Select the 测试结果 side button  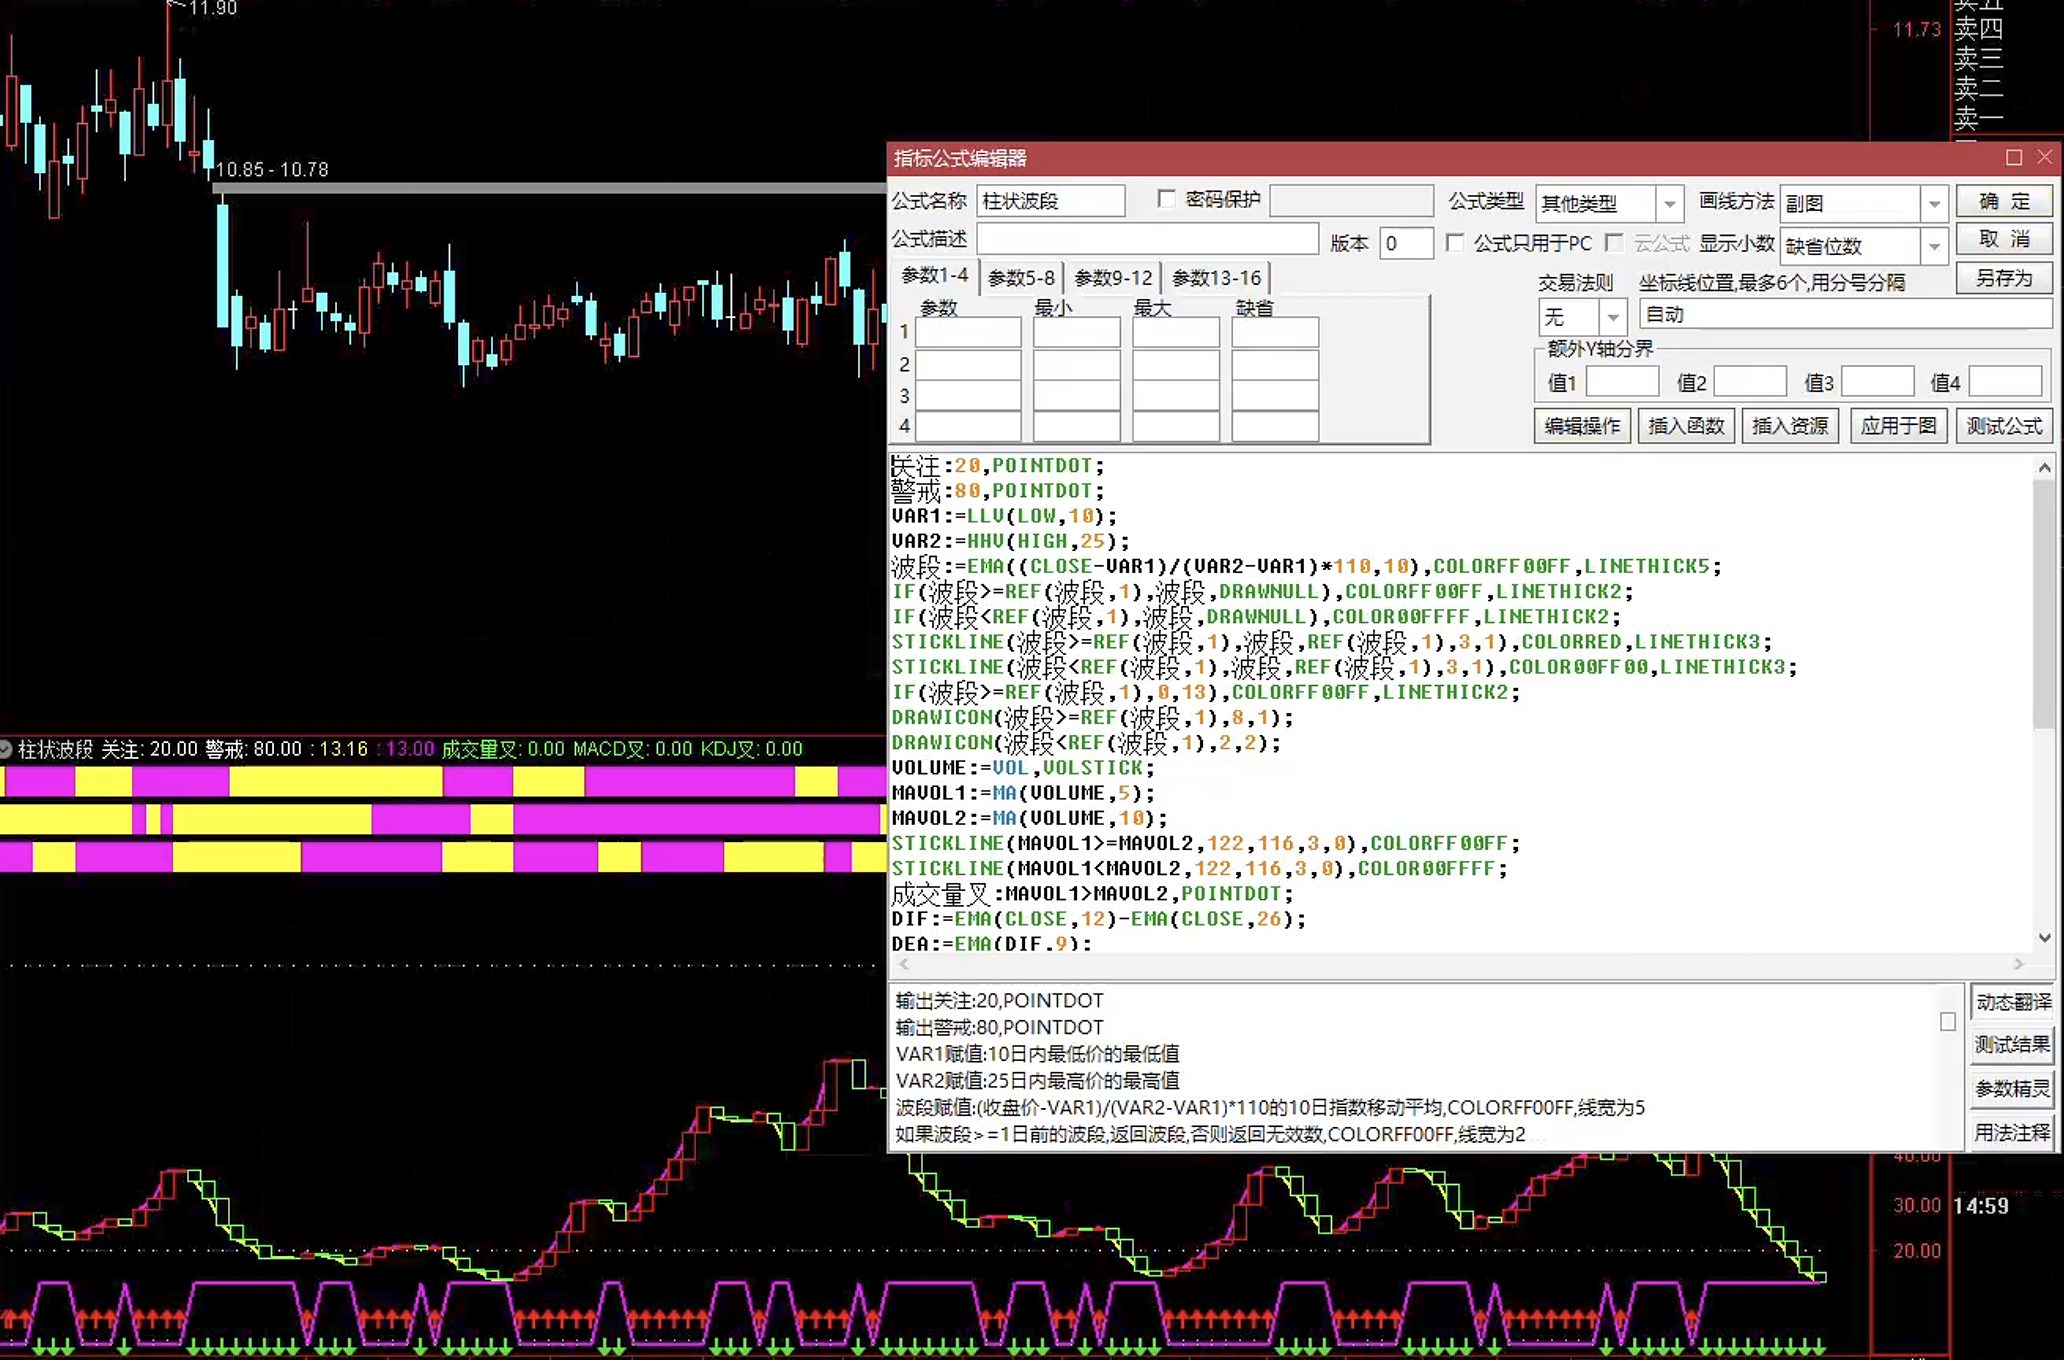click(x=2012, y=1045)
